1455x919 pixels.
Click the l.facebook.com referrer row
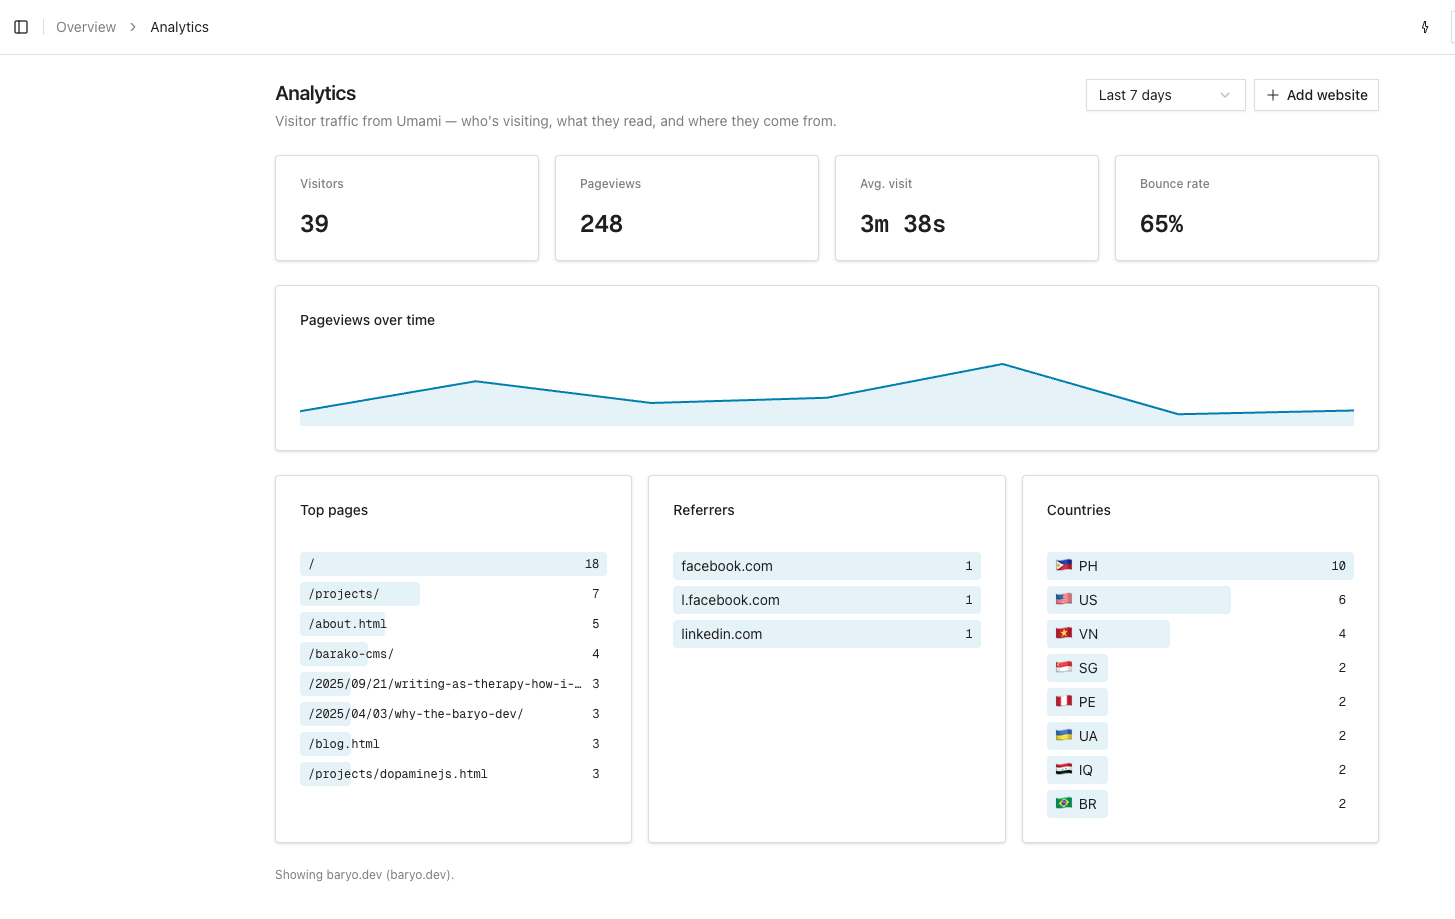(827, 600)
